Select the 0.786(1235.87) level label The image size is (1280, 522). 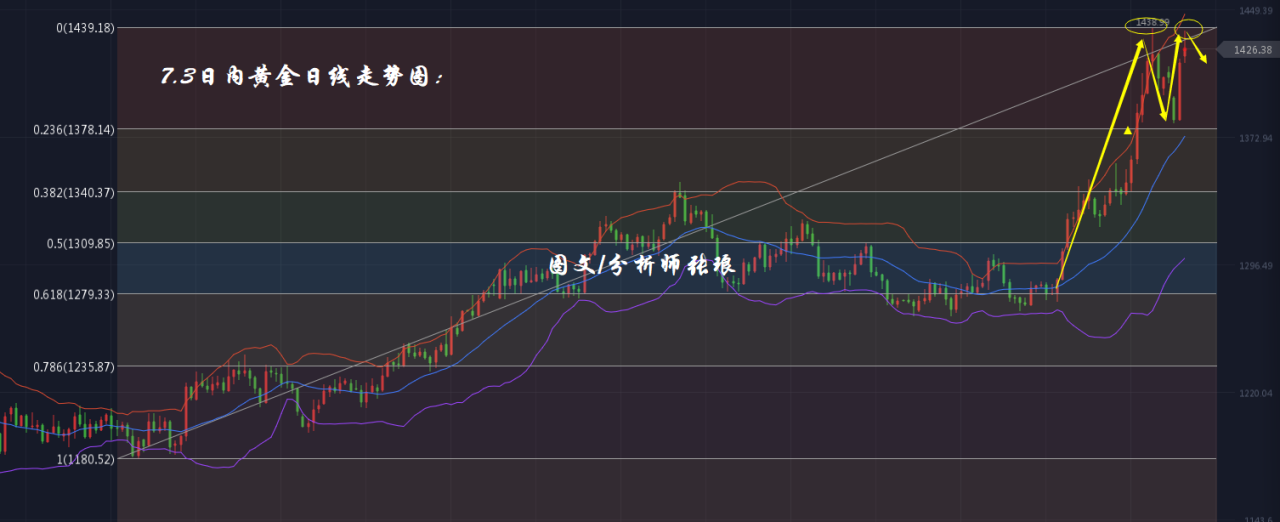pos(74,367)
